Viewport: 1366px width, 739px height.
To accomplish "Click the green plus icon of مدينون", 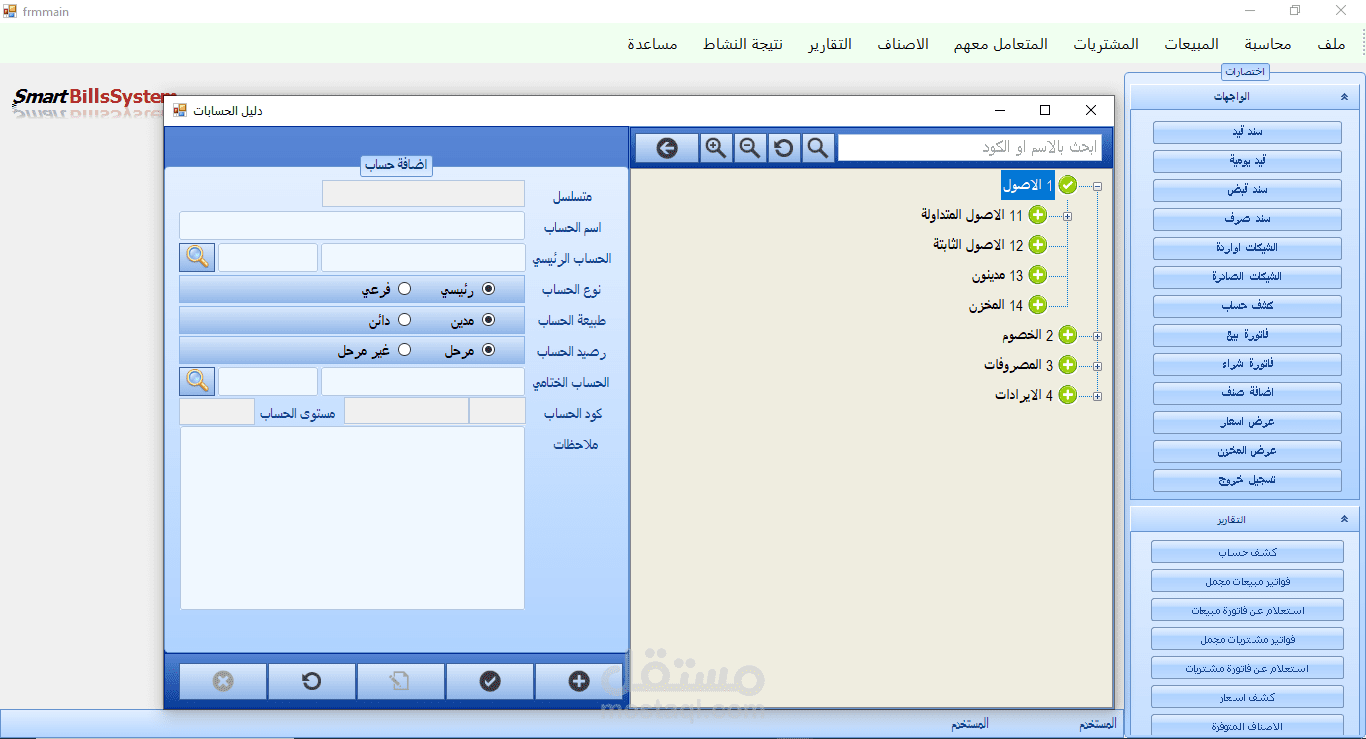I will click(x=1037, y=275).
